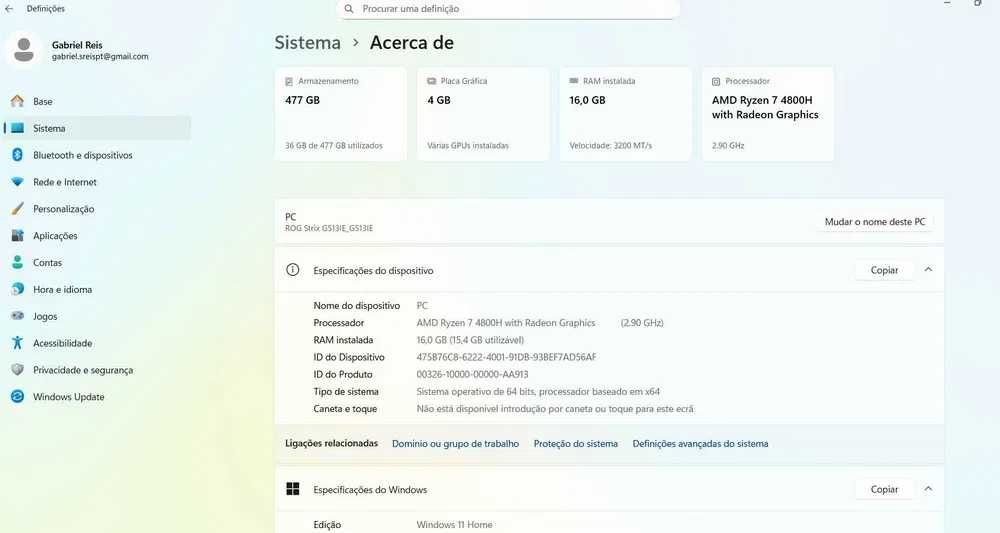Open Privacidade e segurança settings
Screen dimensions: 1000x533
(97, 370)
